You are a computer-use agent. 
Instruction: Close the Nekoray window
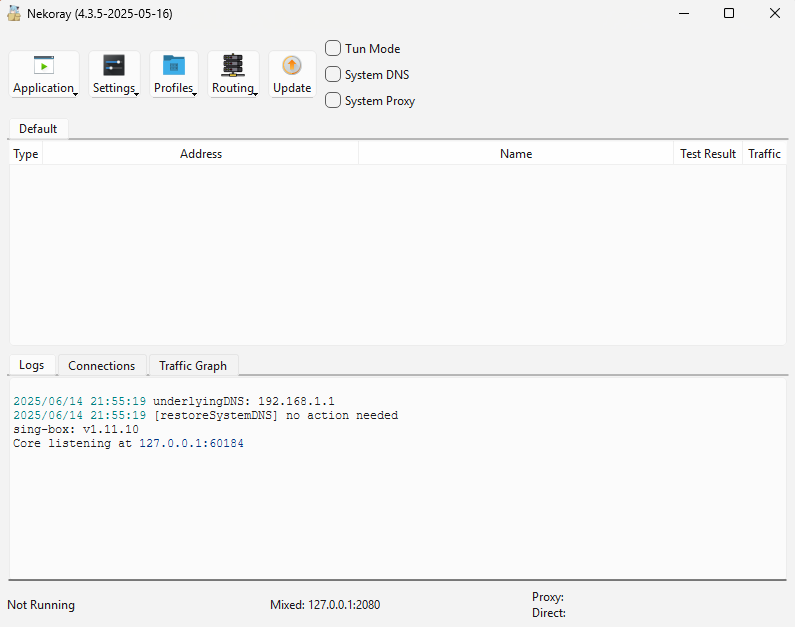click(774, 14)
